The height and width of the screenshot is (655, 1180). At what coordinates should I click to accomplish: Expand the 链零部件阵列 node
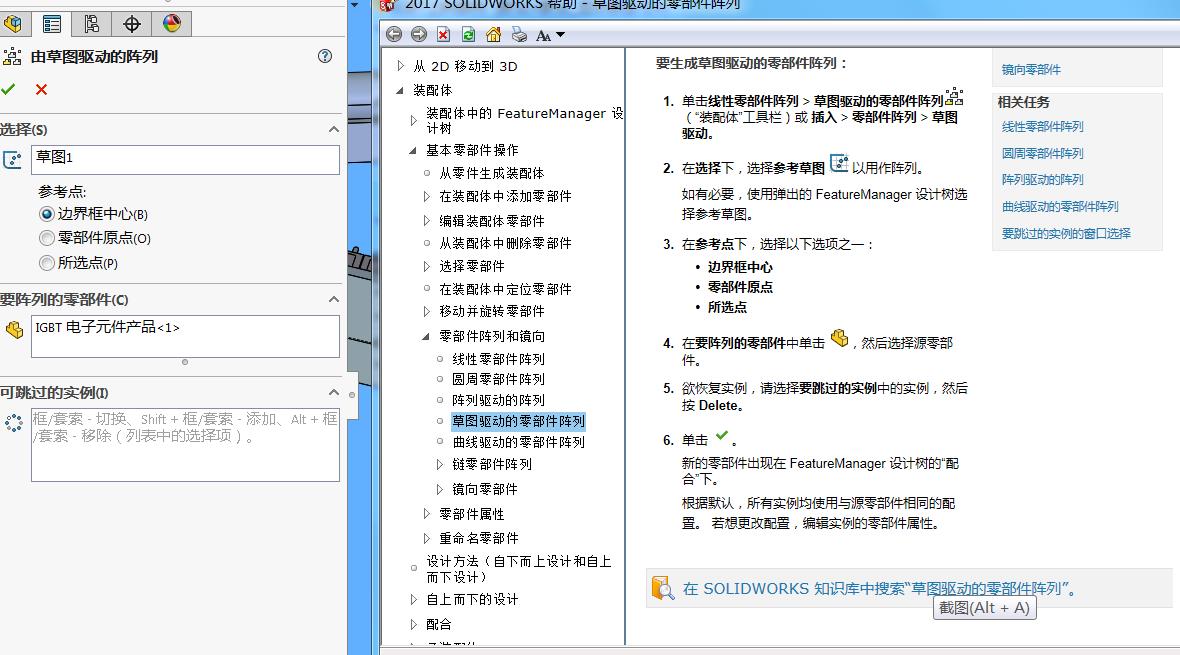pos(440,465)
